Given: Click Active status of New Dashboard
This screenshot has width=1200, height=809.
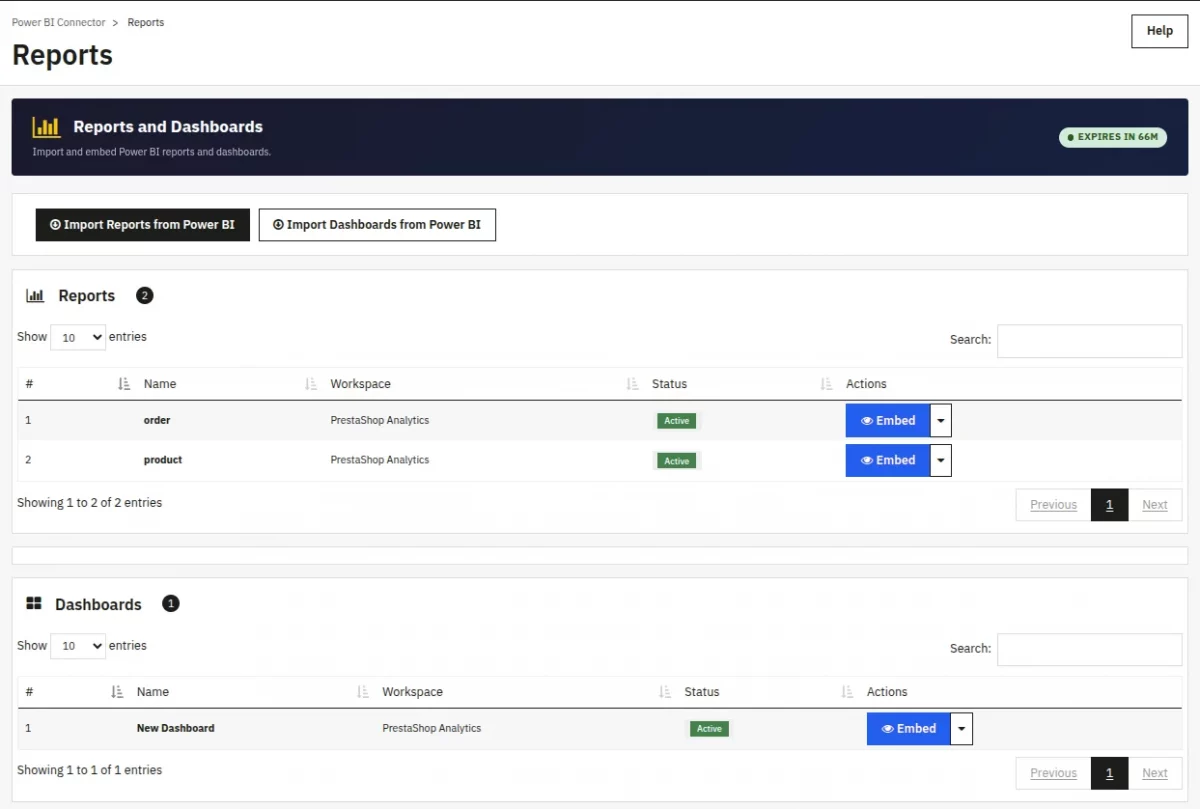Looking at the screenshot, I should [x=709, y=729].
